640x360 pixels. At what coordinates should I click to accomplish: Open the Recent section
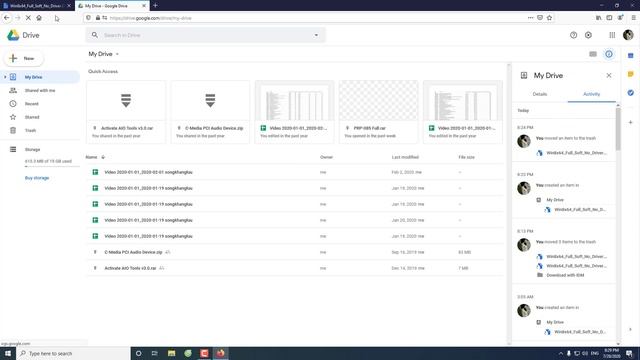(x=31, y=104)
